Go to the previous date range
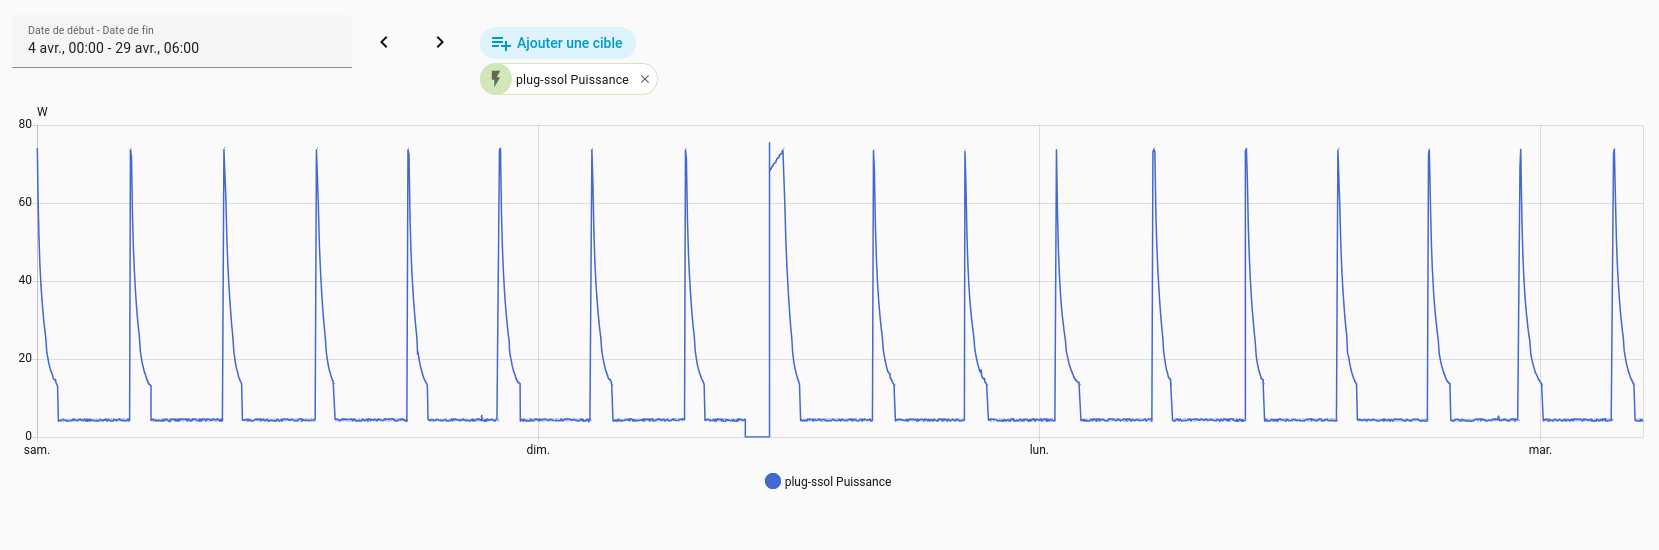Image resolution: width=1659 pixels, height=550 pixels. [x=384, y=42]
